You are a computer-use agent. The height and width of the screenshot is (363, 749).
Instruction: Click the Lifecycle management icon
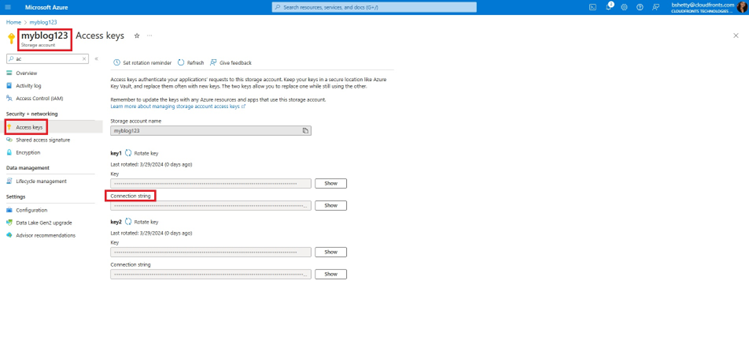pos(9,181)
